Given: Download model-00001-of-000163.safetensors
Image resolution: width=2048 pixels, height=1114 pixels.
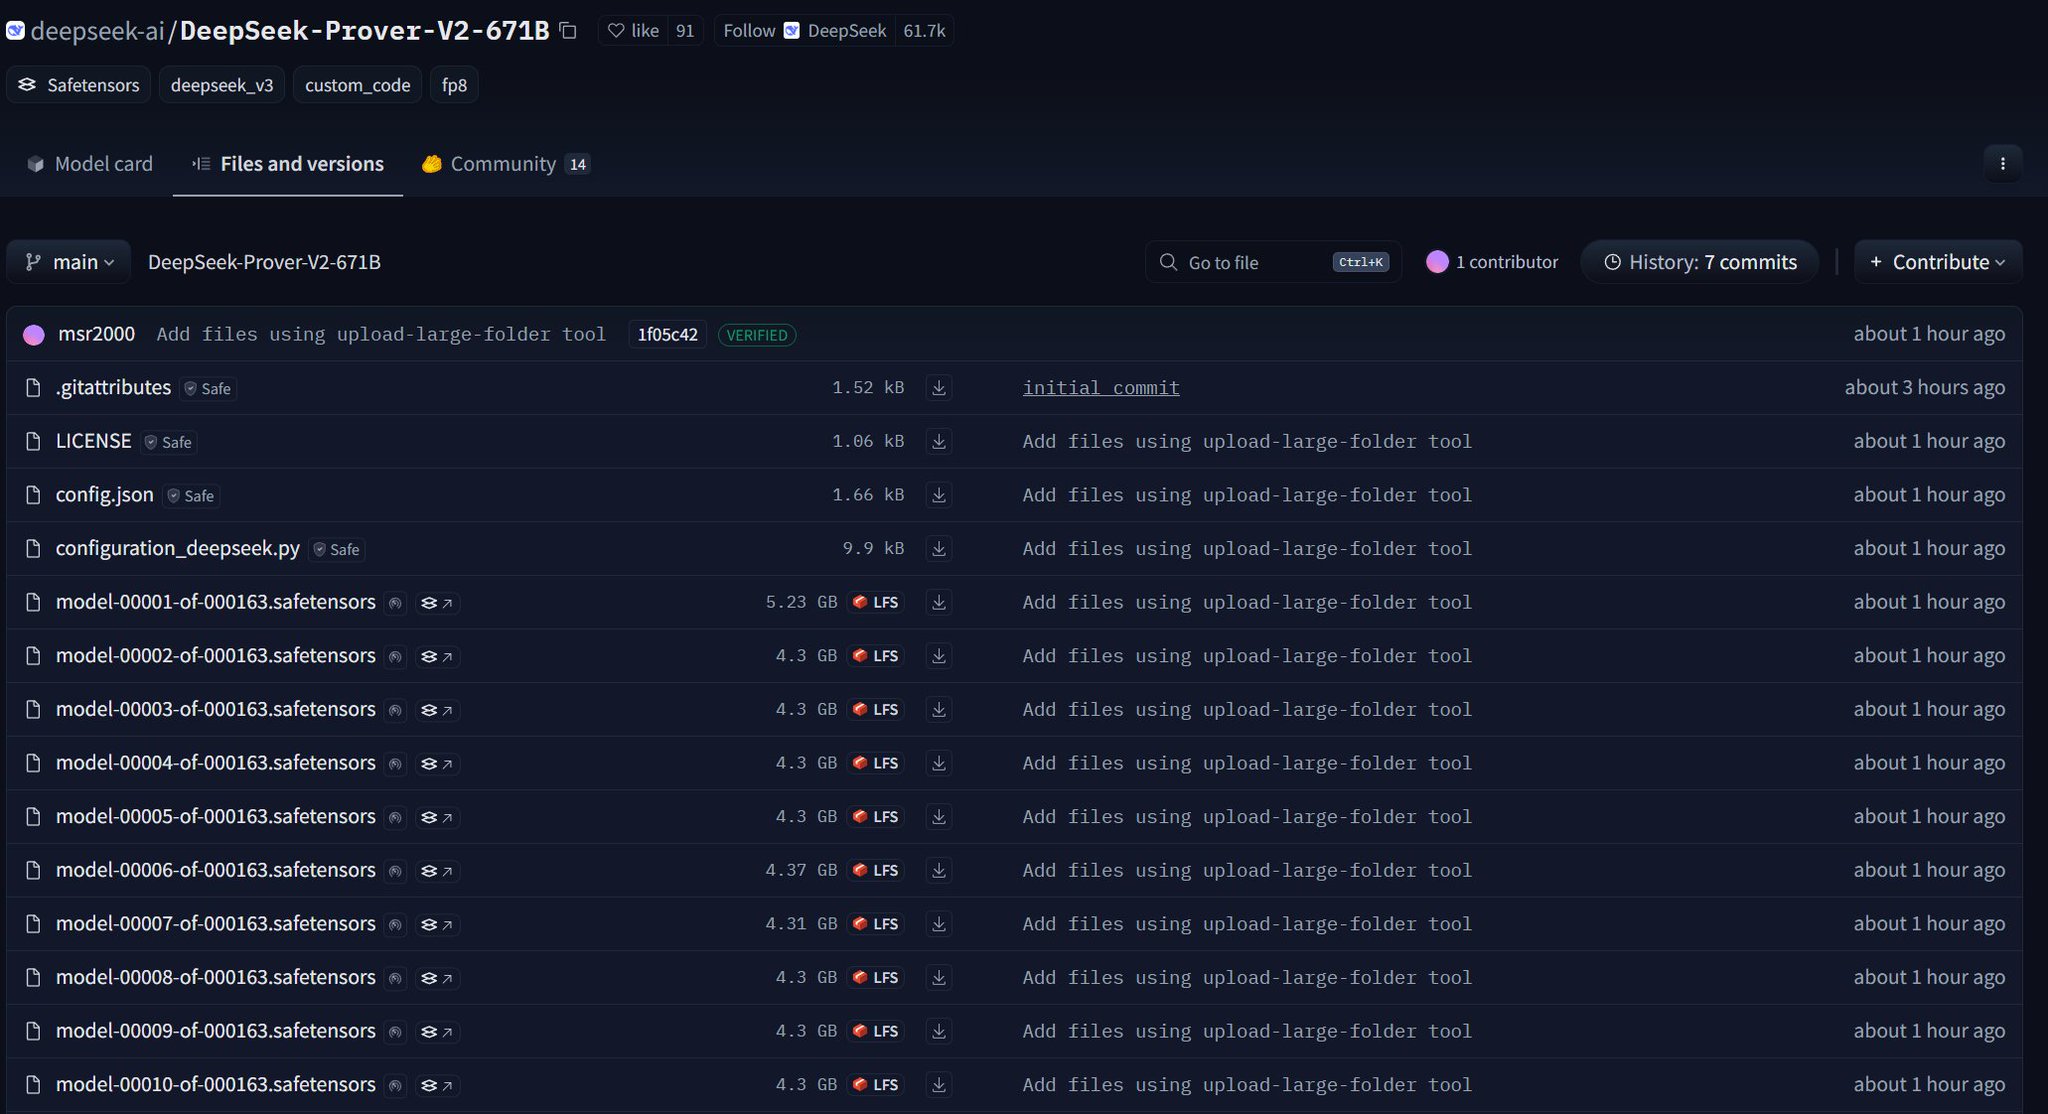Looking at the screenshot, I should [939, 602].
